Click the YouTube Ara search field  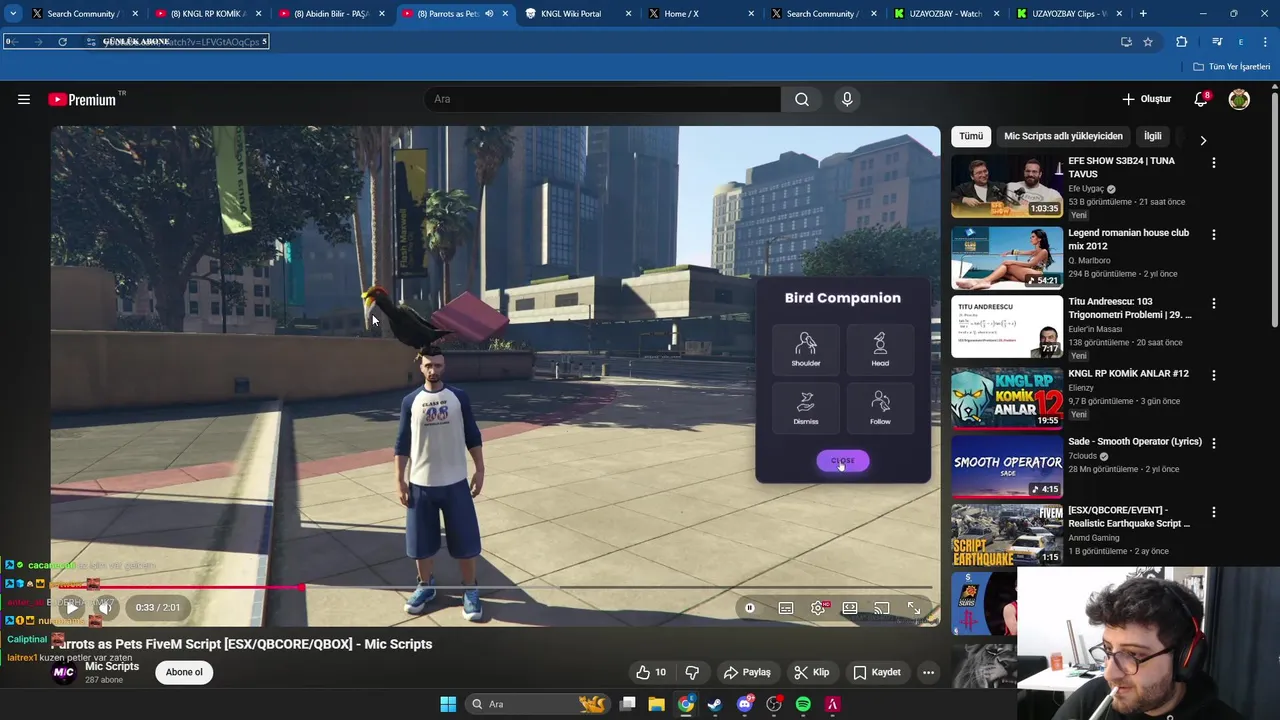[x=602, y=99]
